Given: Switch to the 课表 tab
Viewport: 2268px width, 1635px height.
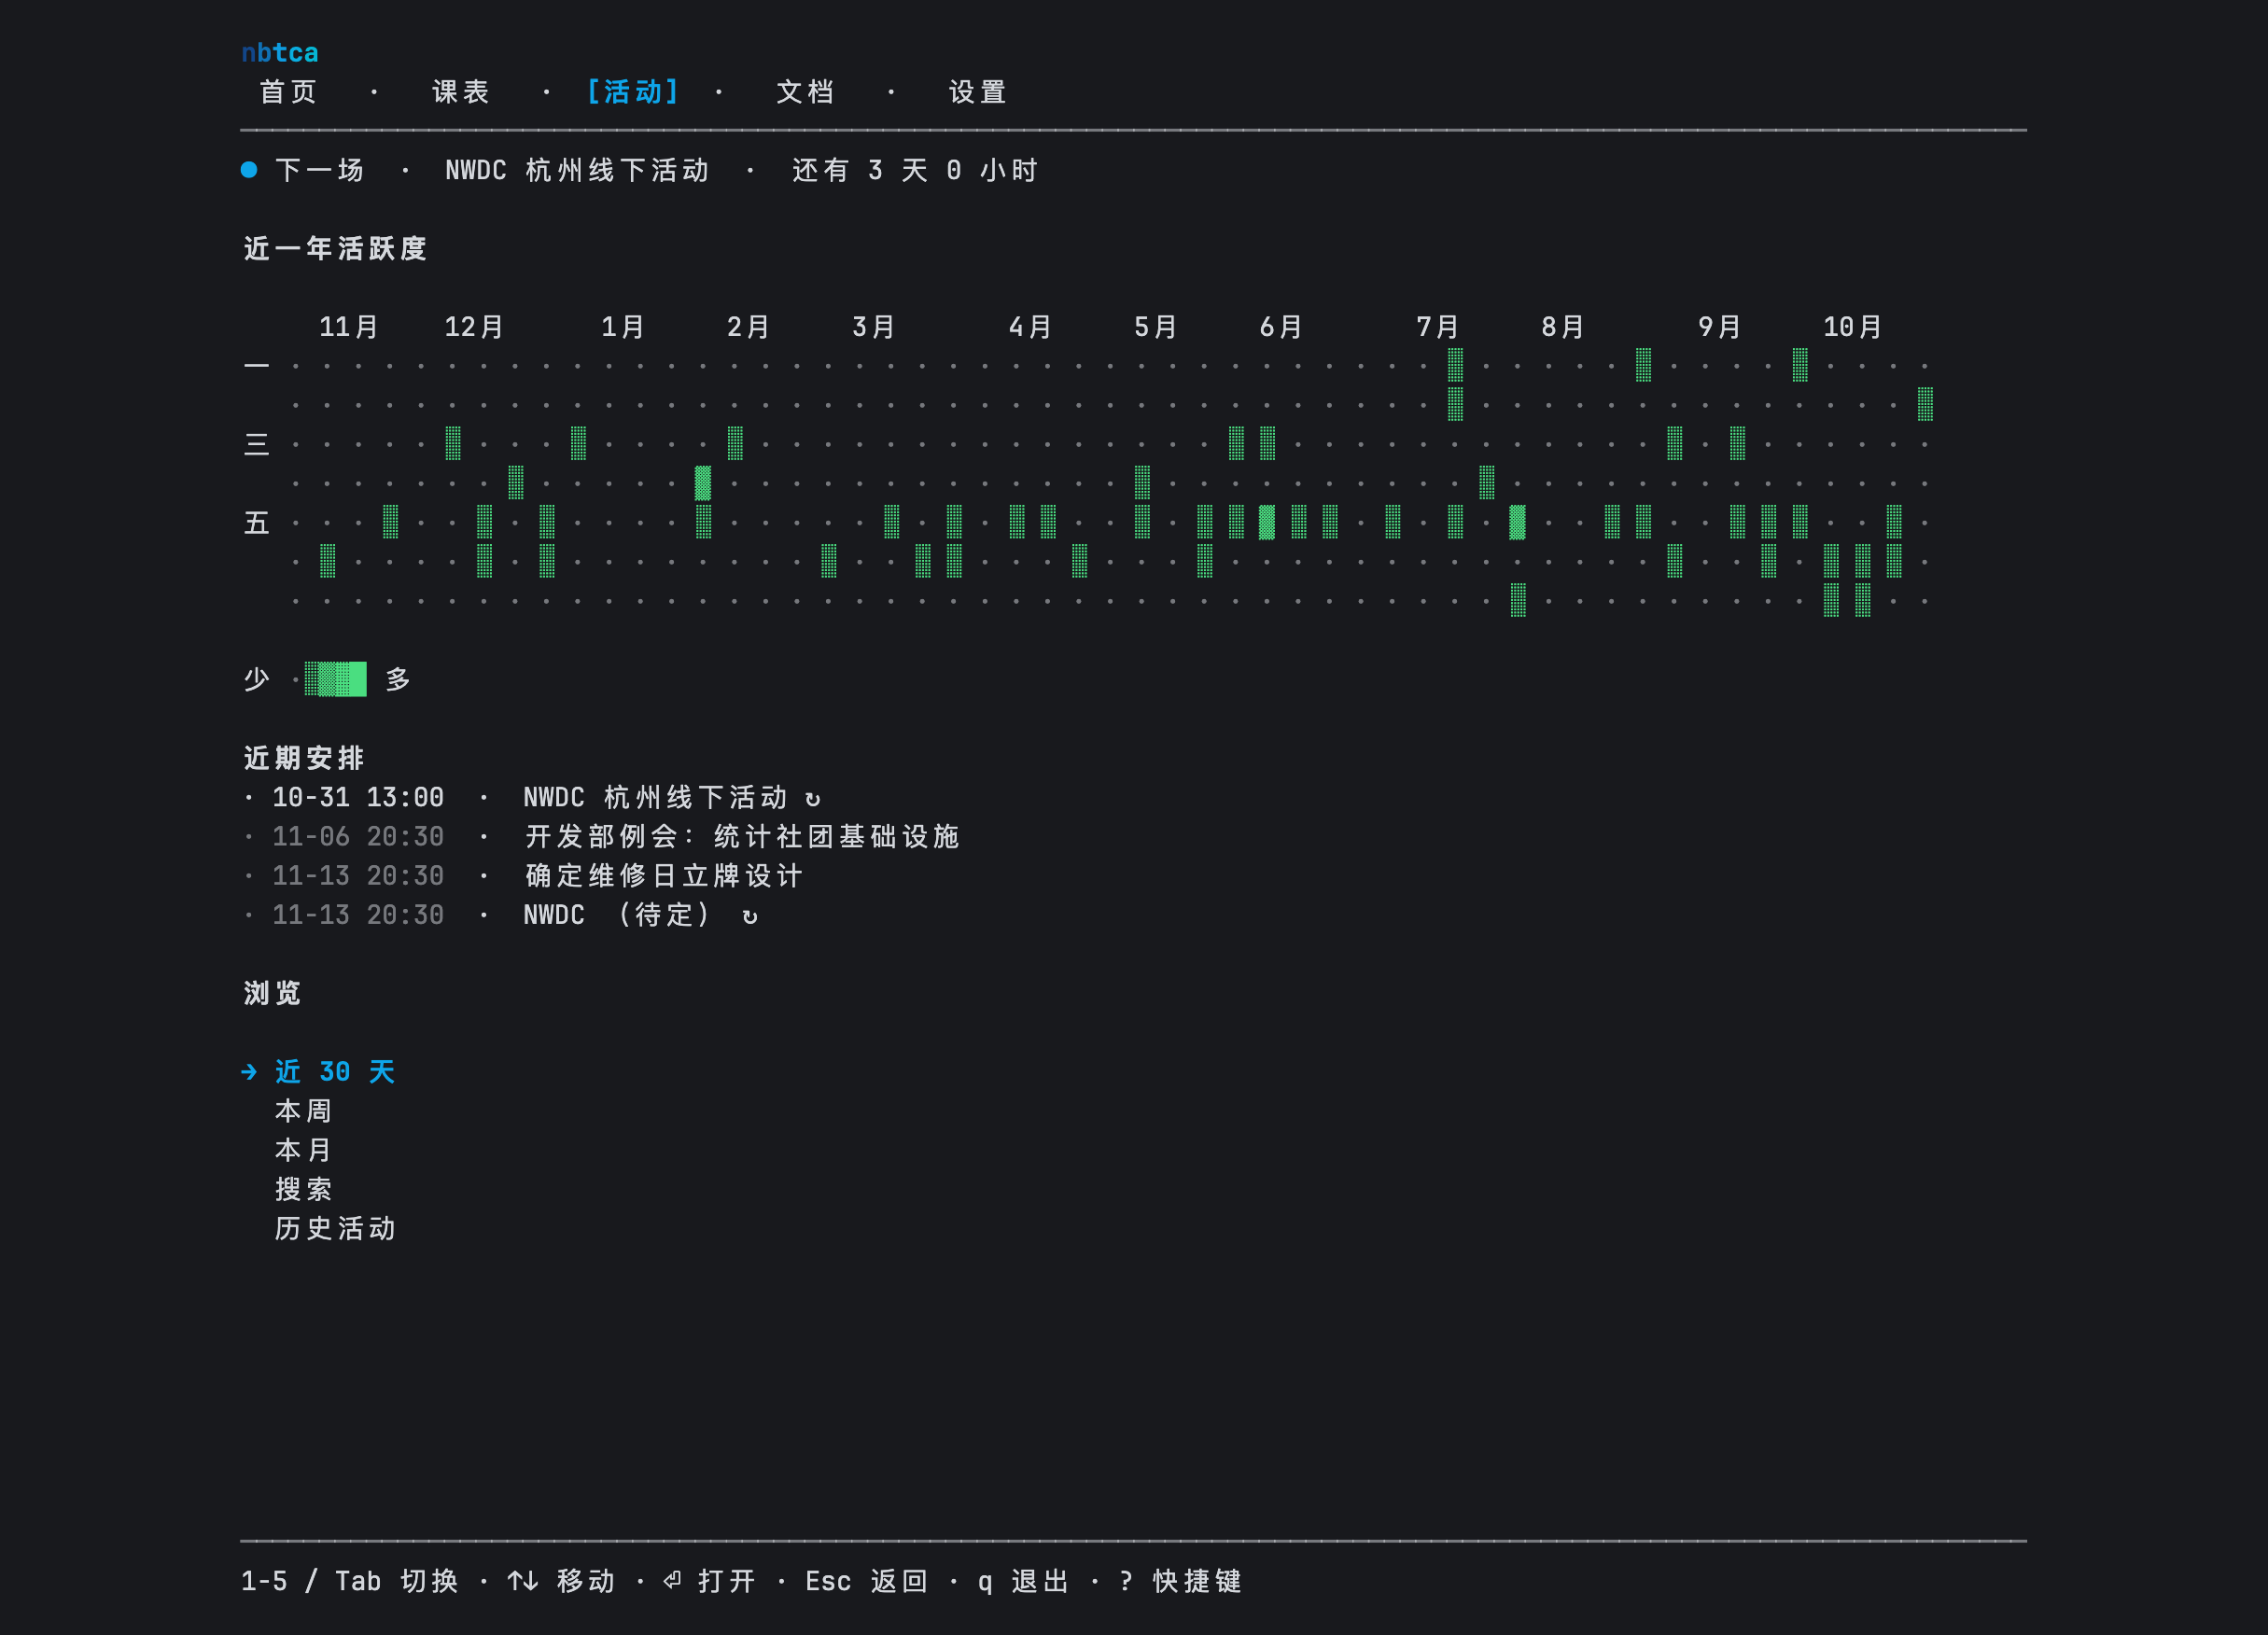Looking at the screenshot, I should coord(461,92).
